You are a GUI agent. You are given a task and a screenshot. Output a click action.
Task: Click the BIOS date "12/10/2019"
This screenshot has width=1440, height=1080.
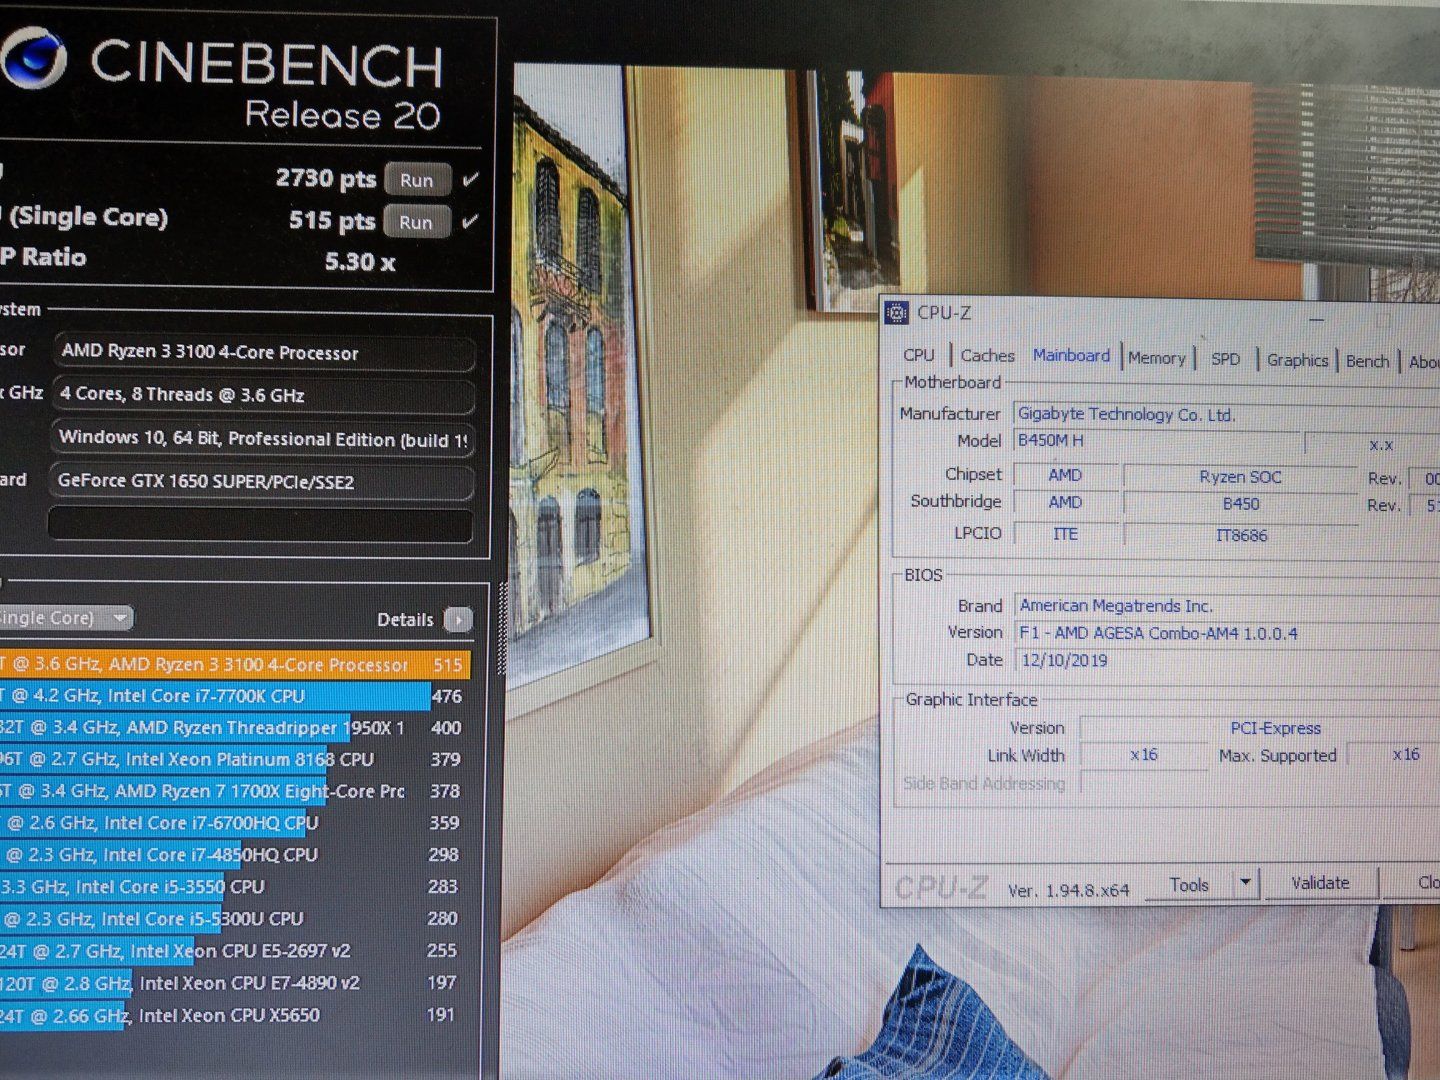pyautogui.click(x=1064, y=660)
